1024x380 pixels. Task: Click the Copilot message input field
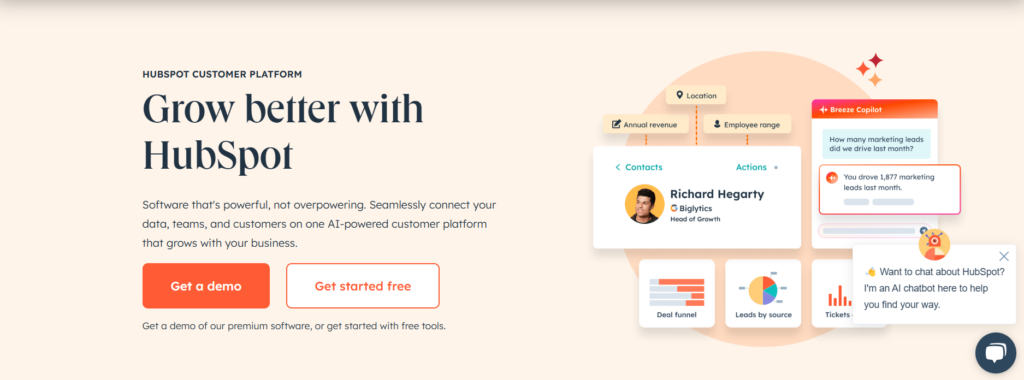[872, 231]
